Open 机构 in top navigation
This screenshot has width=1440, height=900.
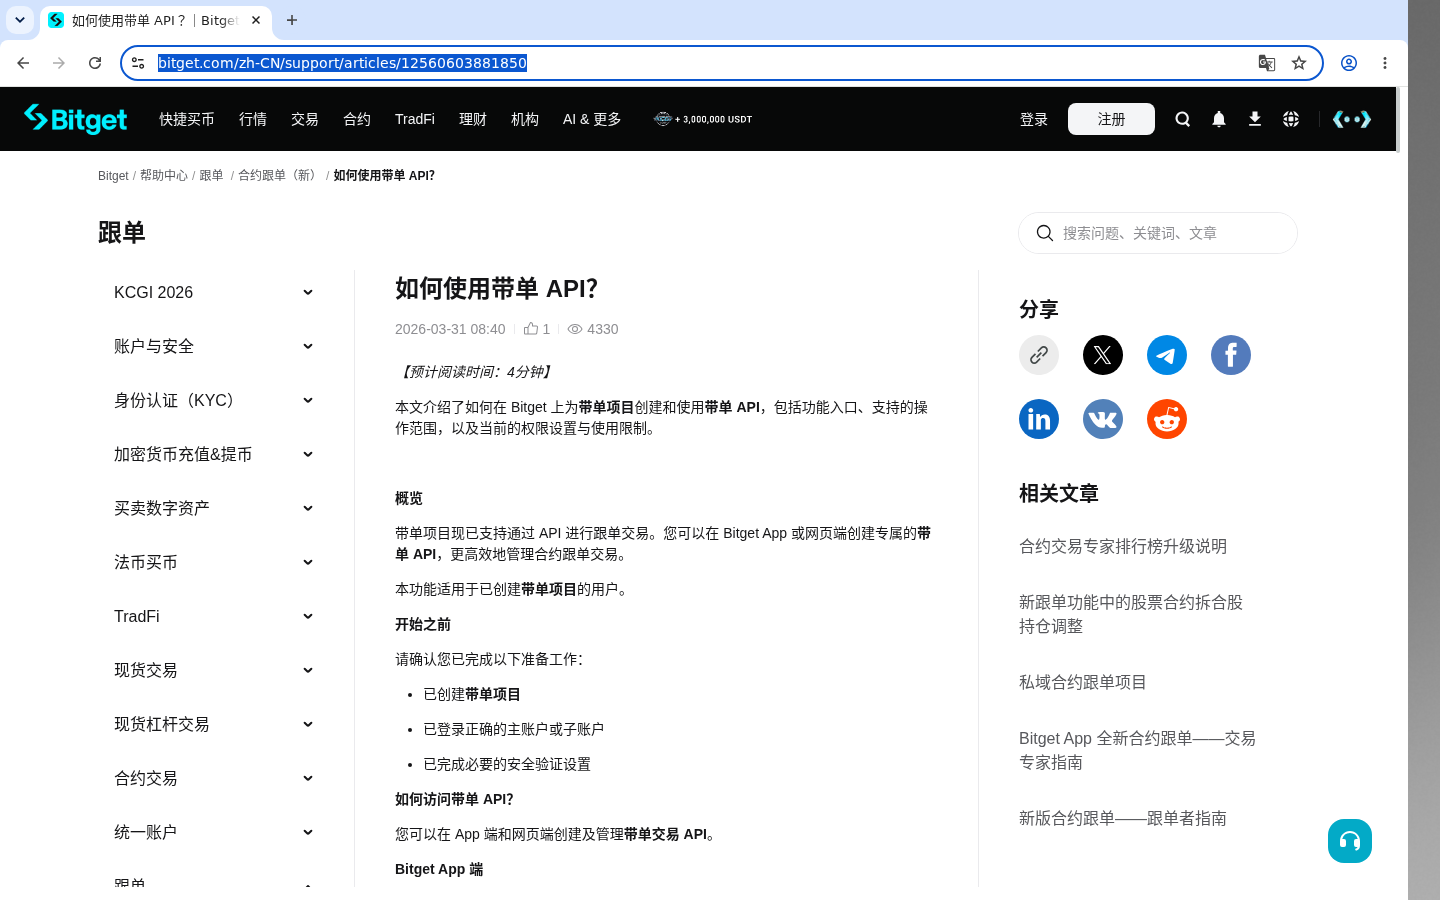coord(525,119)
